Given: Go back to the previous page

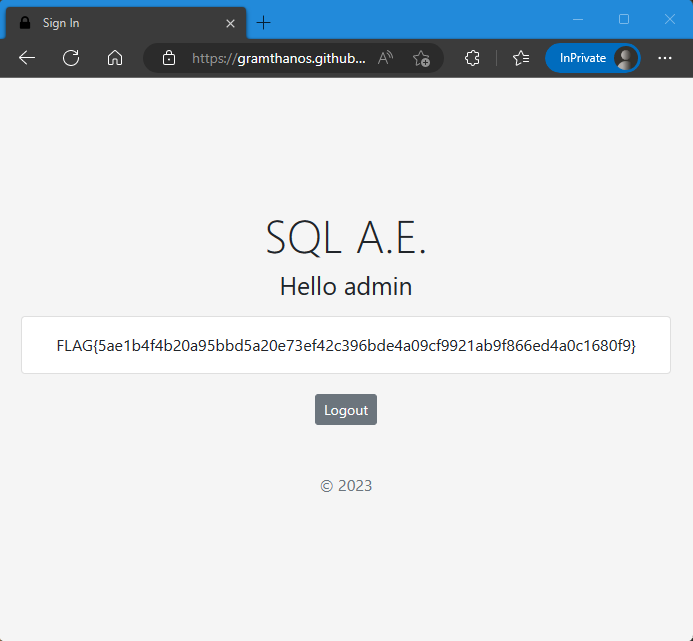Looking at the screenshot, I should pyautogui.click(x=27, y=58).
